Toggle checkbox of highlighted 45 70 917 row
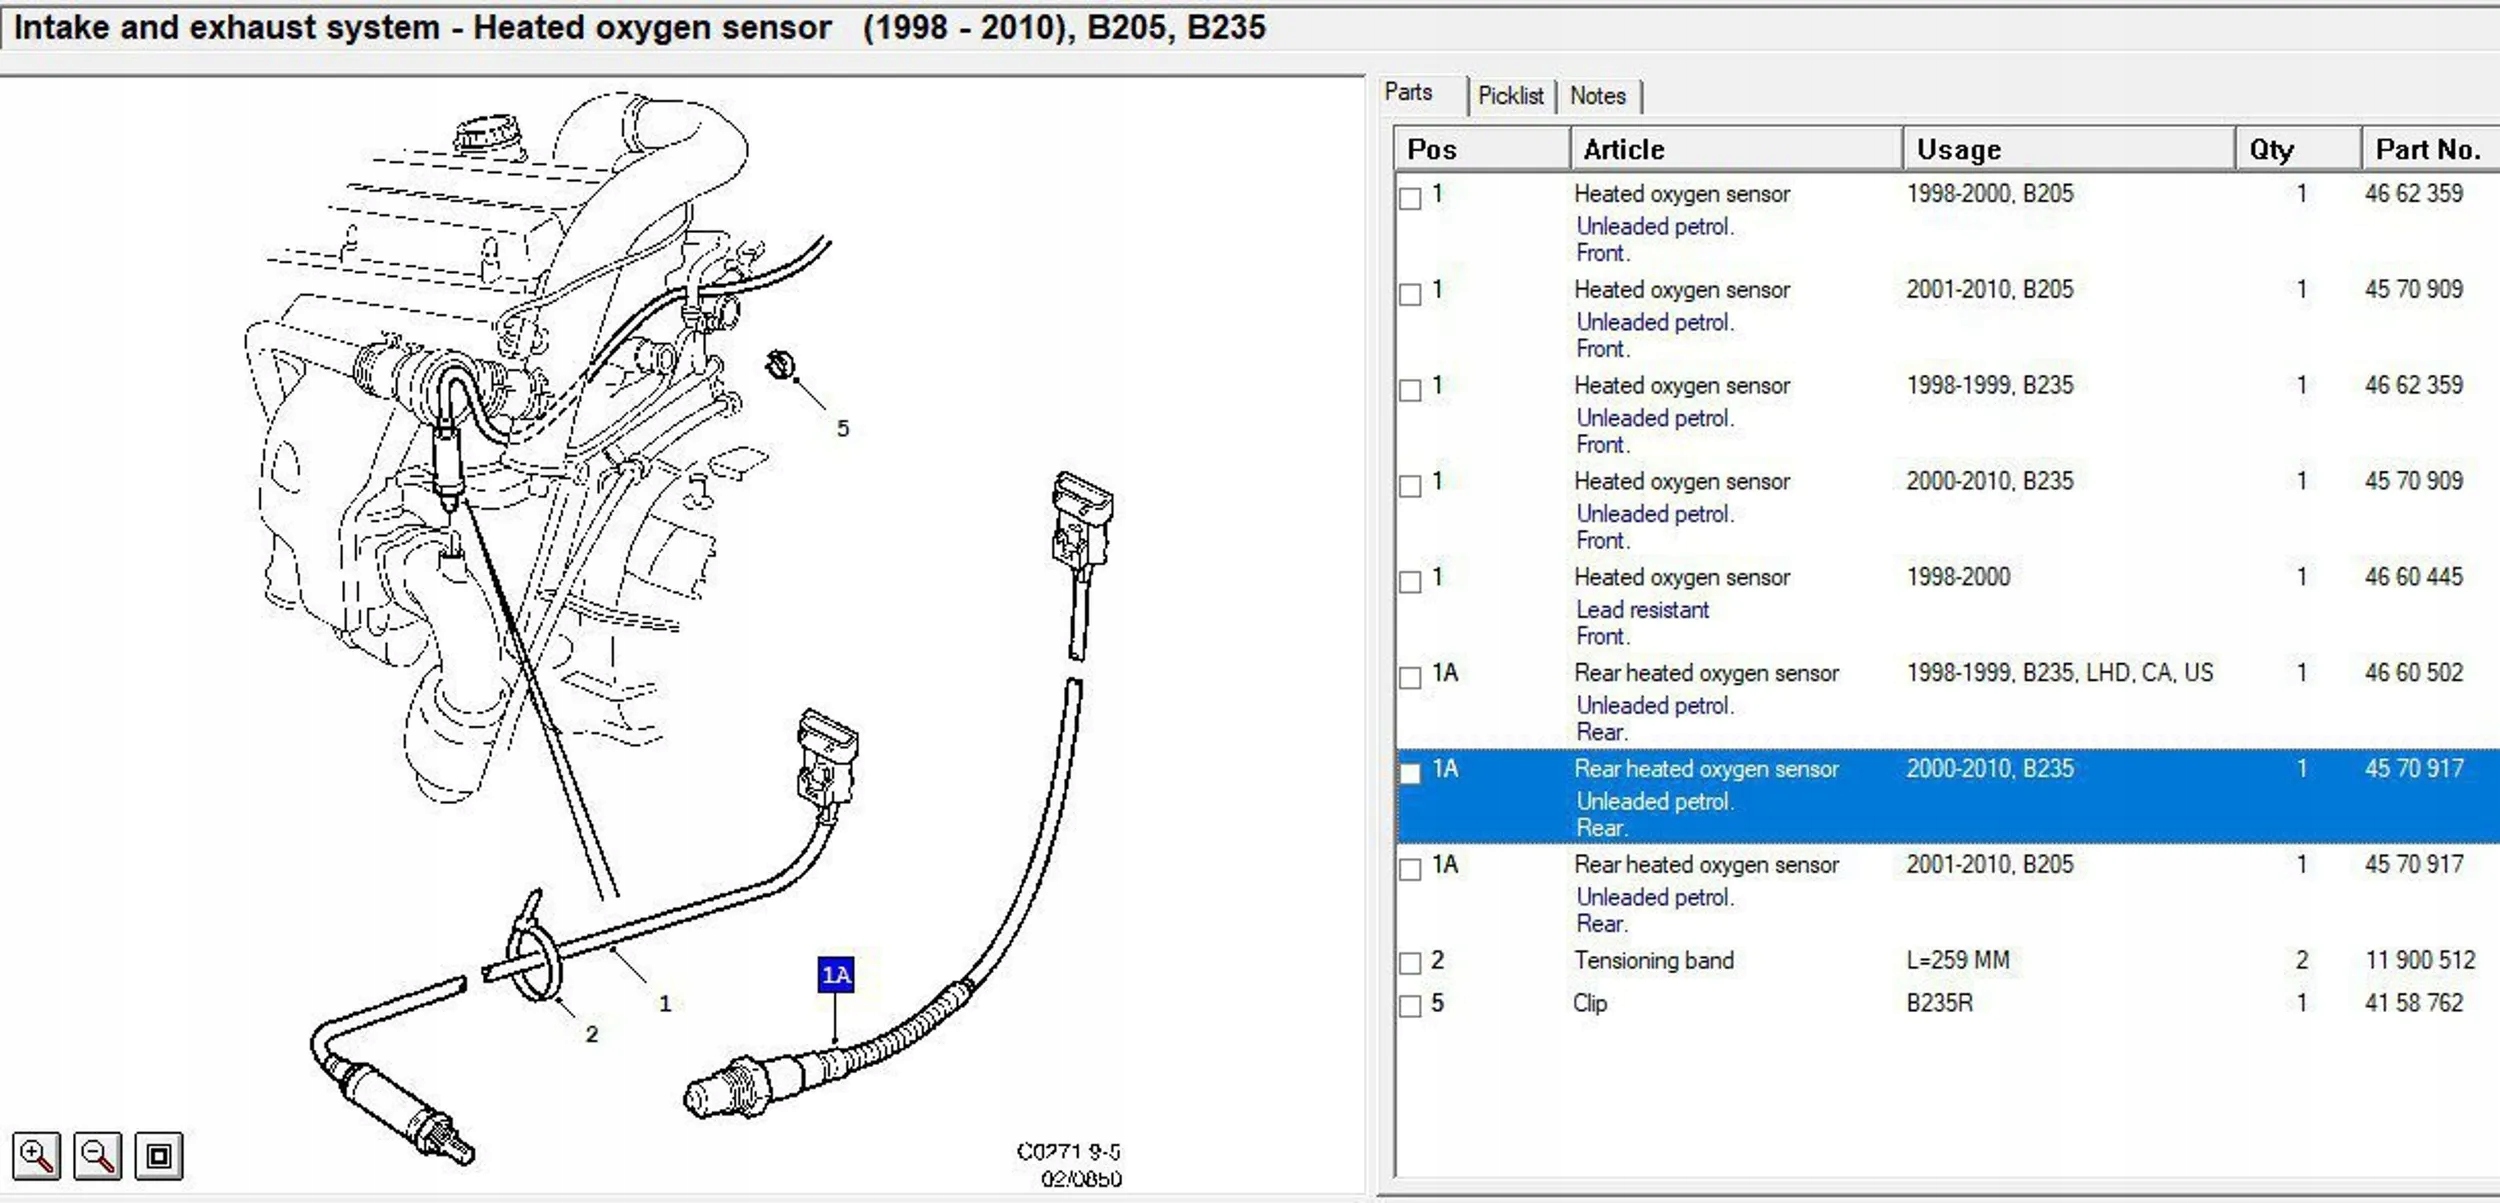The height and width of the screenshot is (1203, 2500). [1410, 773]
